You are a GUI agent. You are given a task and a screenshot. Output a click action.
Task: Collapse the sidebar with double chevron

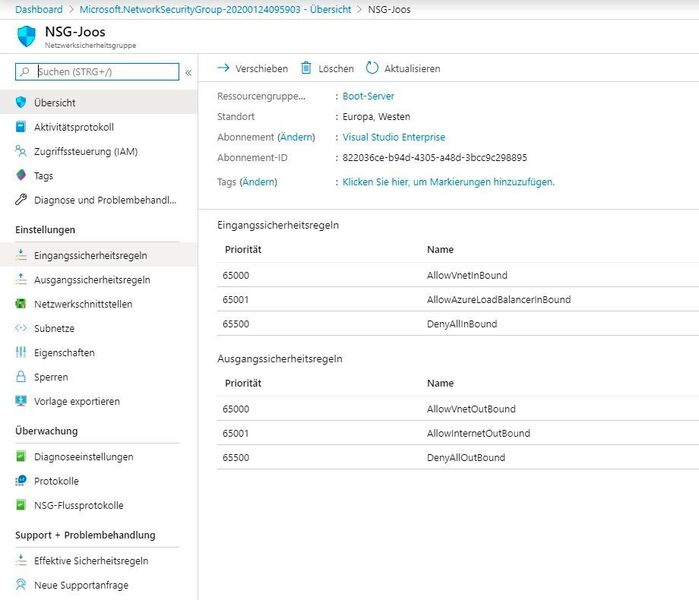pyautogui.click(x=188, y=72)
